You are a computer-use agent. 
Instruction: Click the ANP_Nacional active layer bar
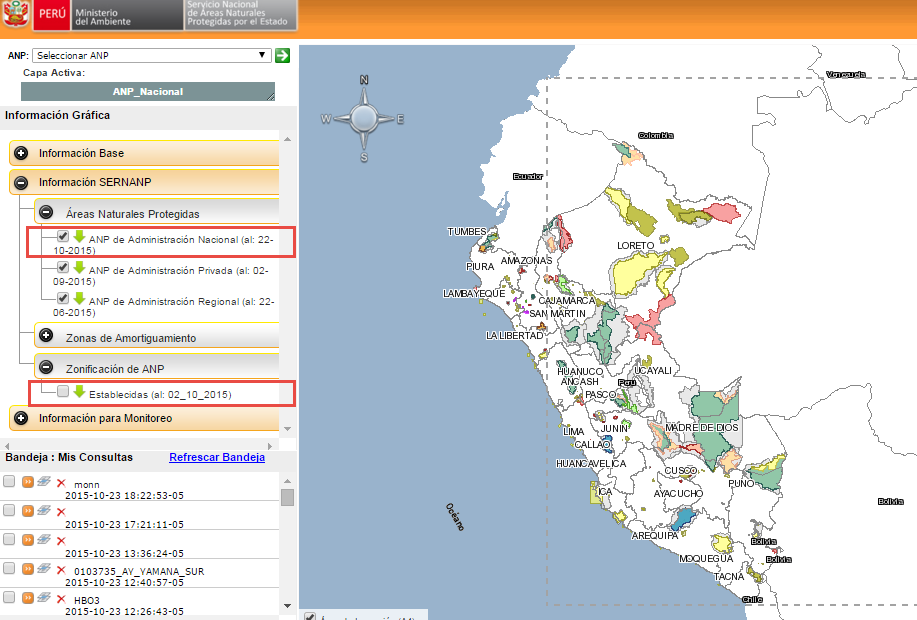(148, 91)
